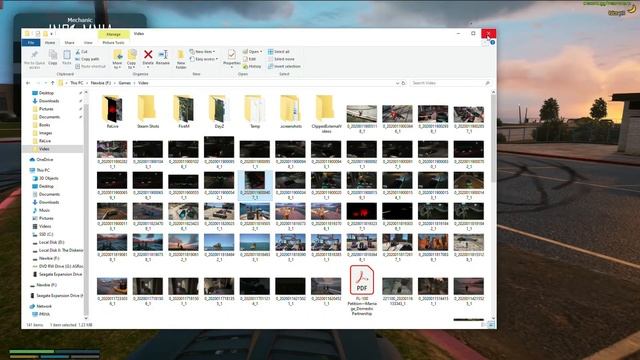
Task: Click the highlighted selected video thumbnail
Action: point(255,185)
